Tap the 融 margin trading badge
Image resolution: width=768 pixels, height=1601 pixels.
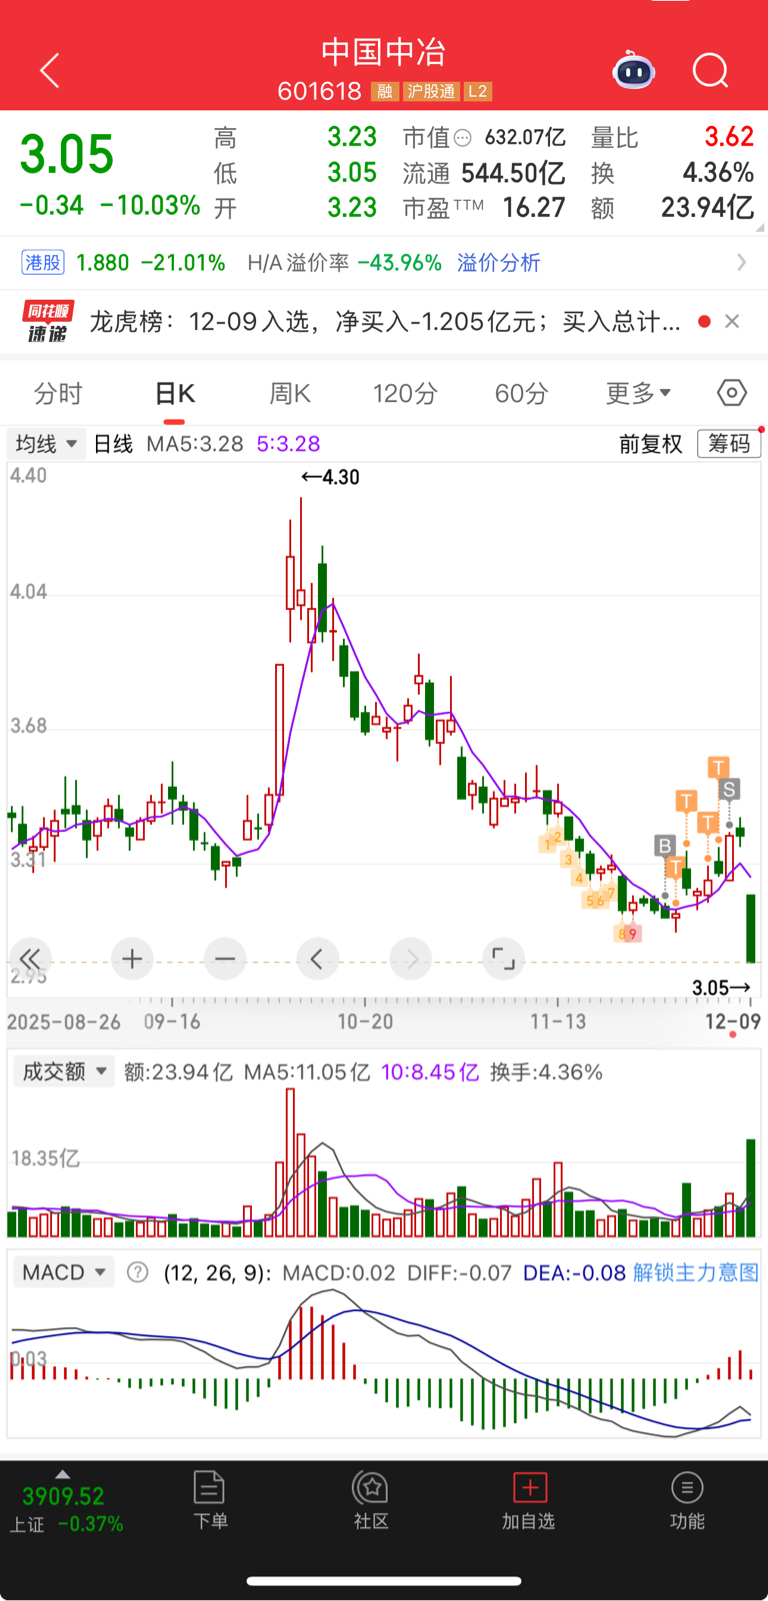tap(385, 92)
